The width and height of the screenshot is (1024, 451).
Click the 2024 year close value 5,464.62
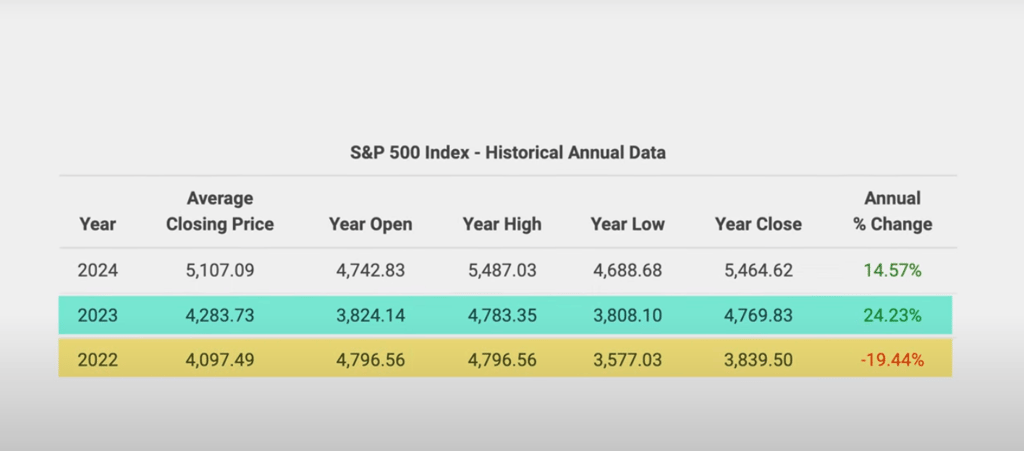point(758,270)
